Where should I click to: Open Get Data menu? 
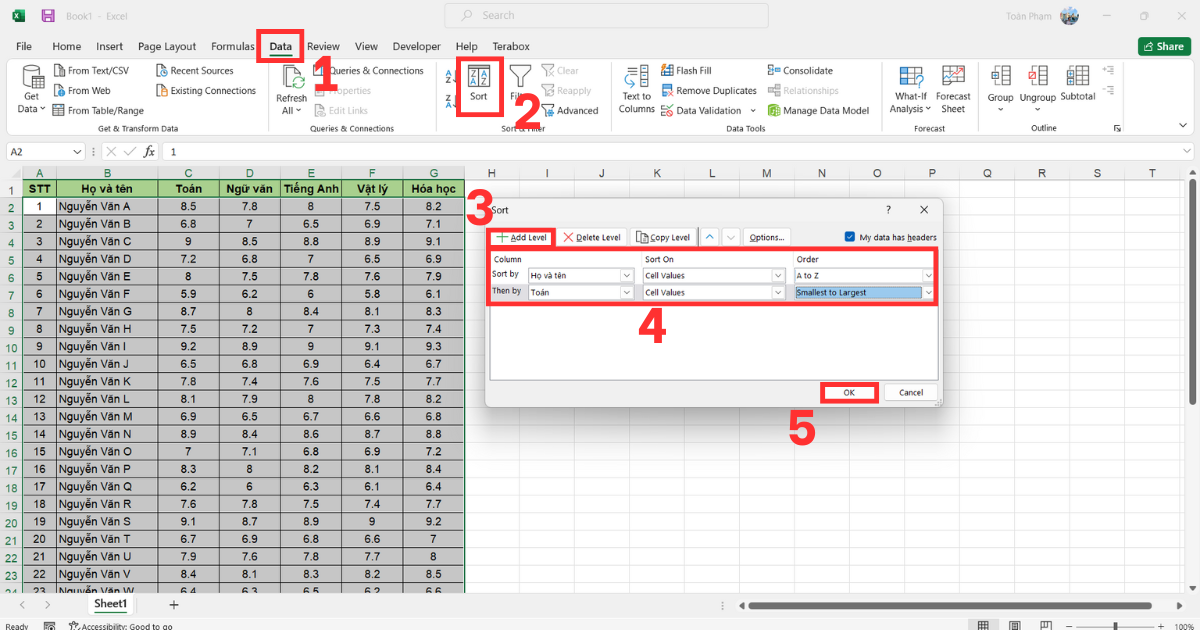point(32,90)
